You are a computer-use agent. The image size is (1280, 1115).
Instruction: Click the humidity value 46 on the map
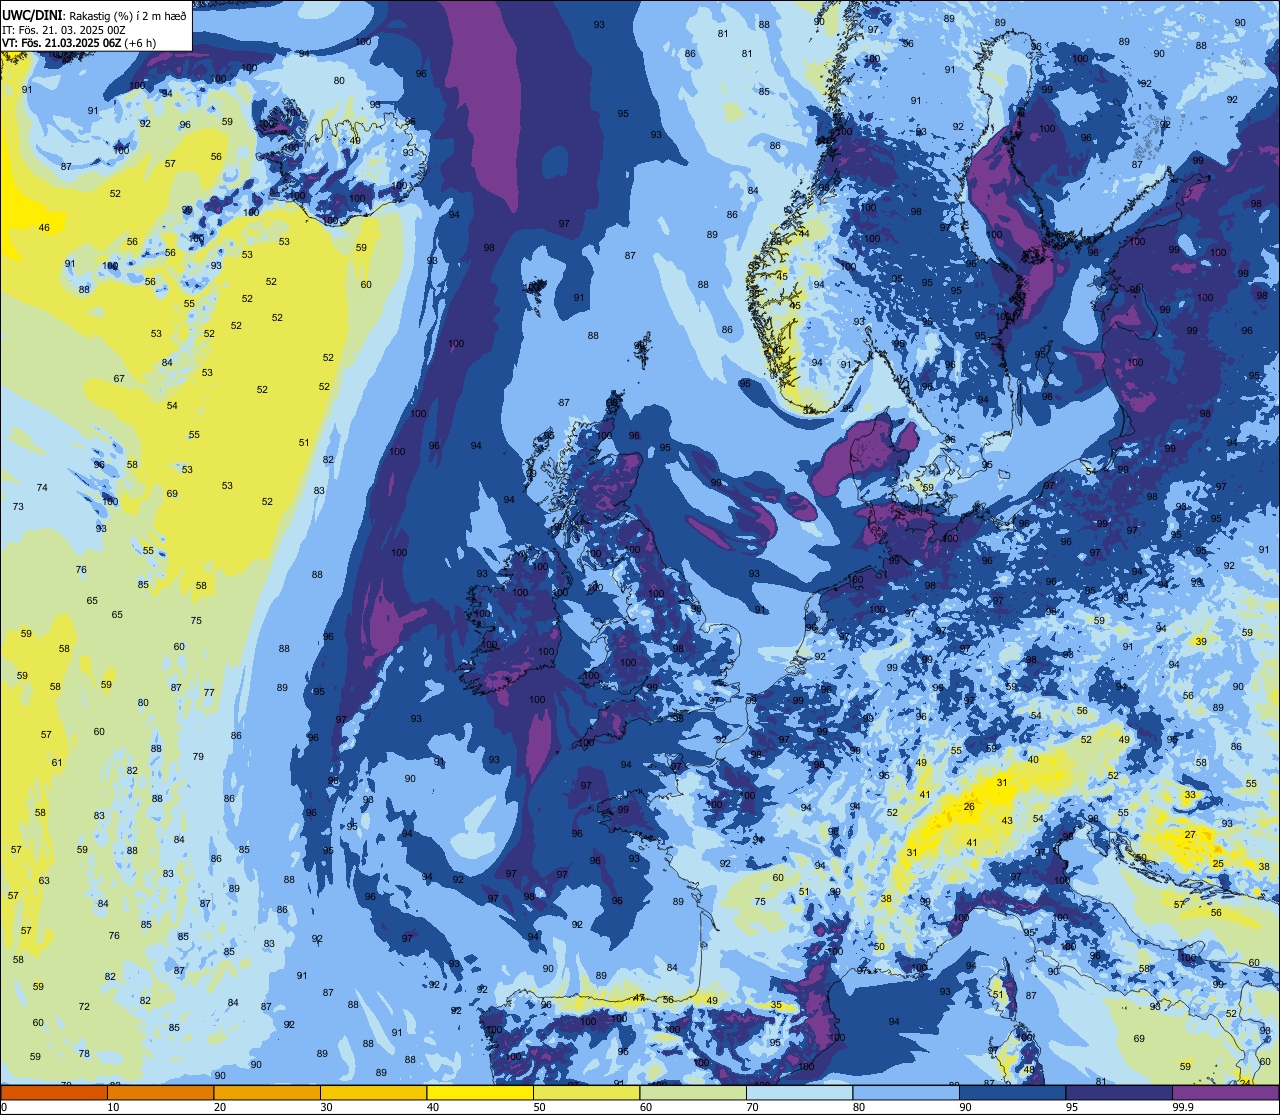click(44, 228)
